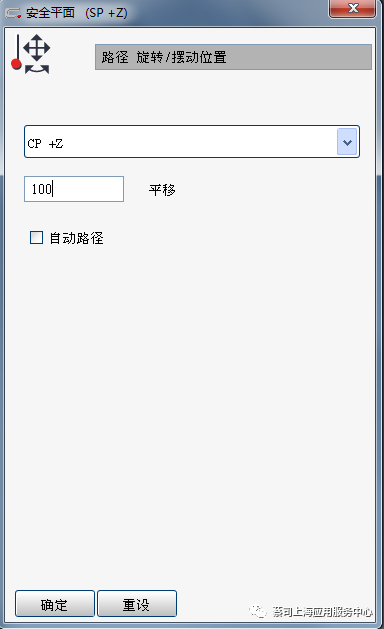This screenshot has height=629, width=384.
Task: Confirm with the 确定 button
Action: (x=55, y=603)
